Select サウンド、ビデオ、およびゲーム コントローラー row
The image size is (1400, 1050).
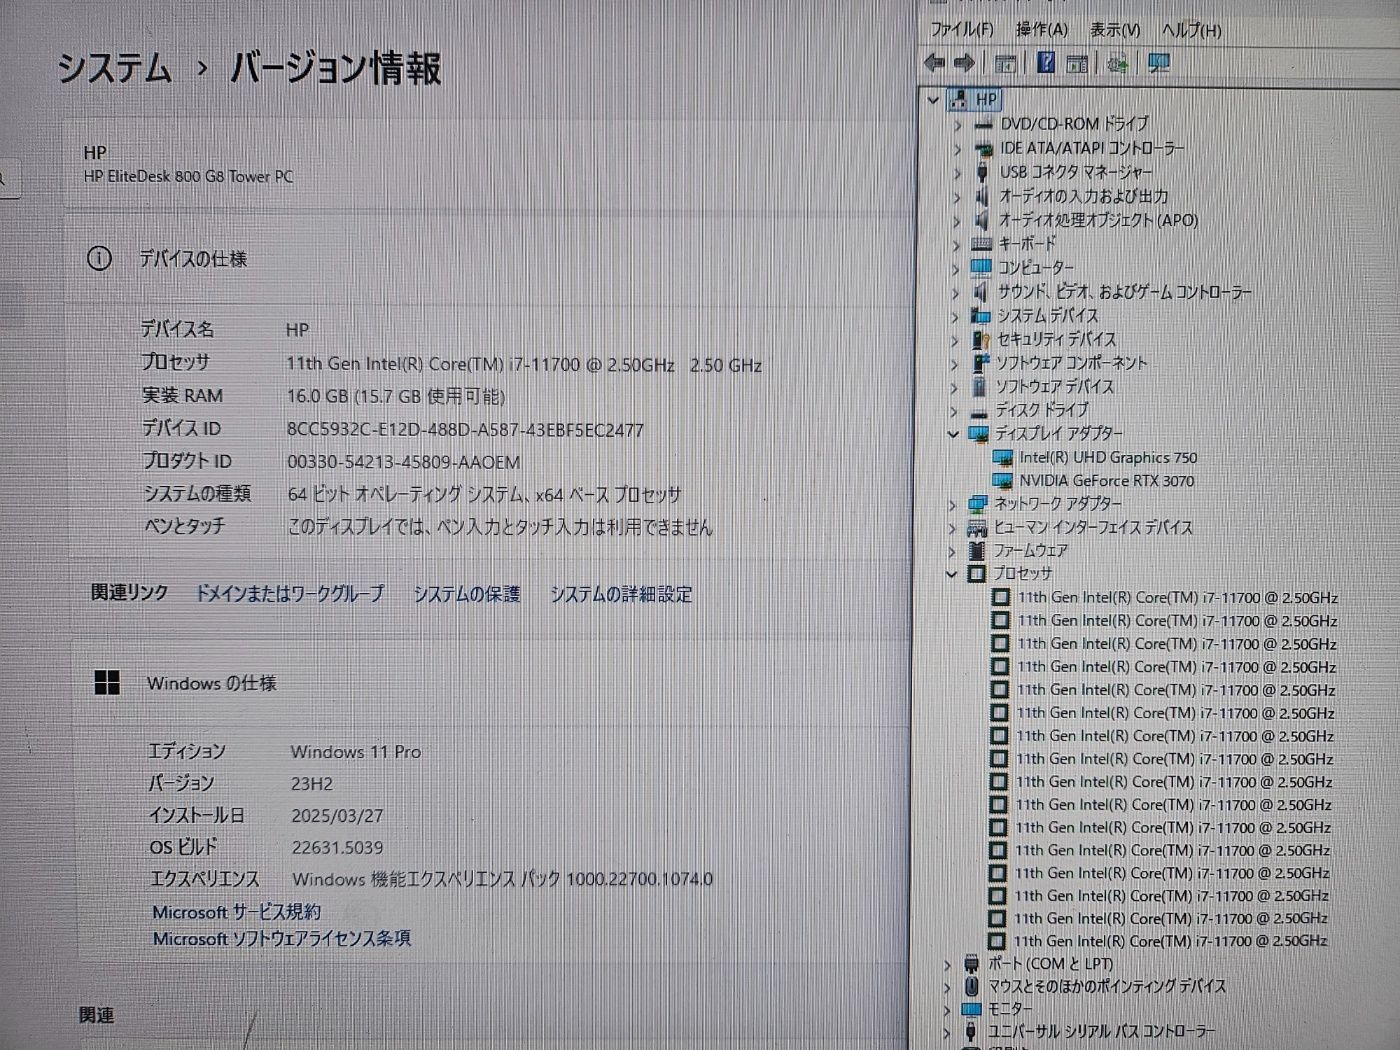point(1124,292)
